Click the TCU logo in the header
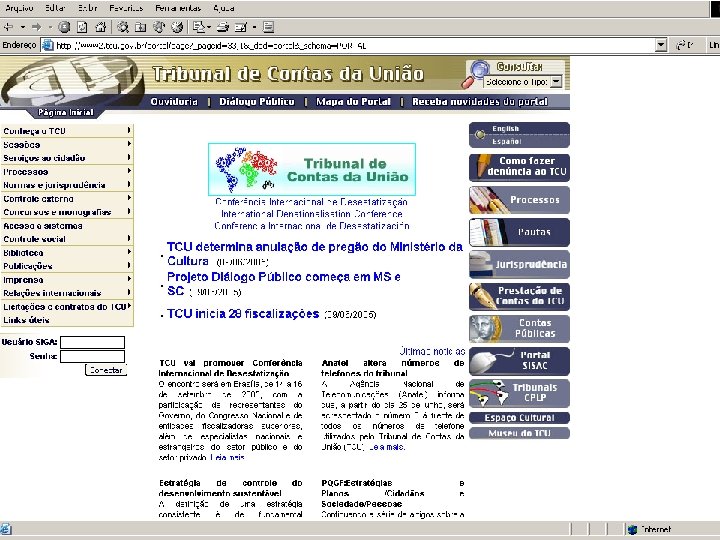The image size is (720, 540). (71, 83)
